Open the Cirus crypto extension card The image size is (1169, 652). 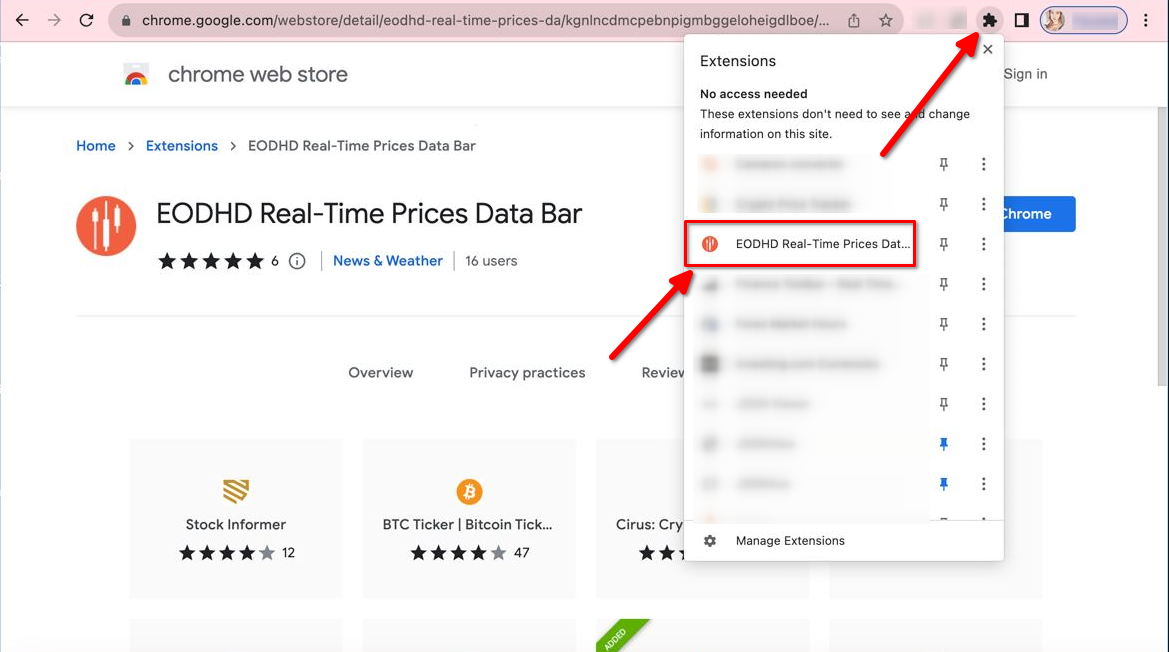(640, 519)
